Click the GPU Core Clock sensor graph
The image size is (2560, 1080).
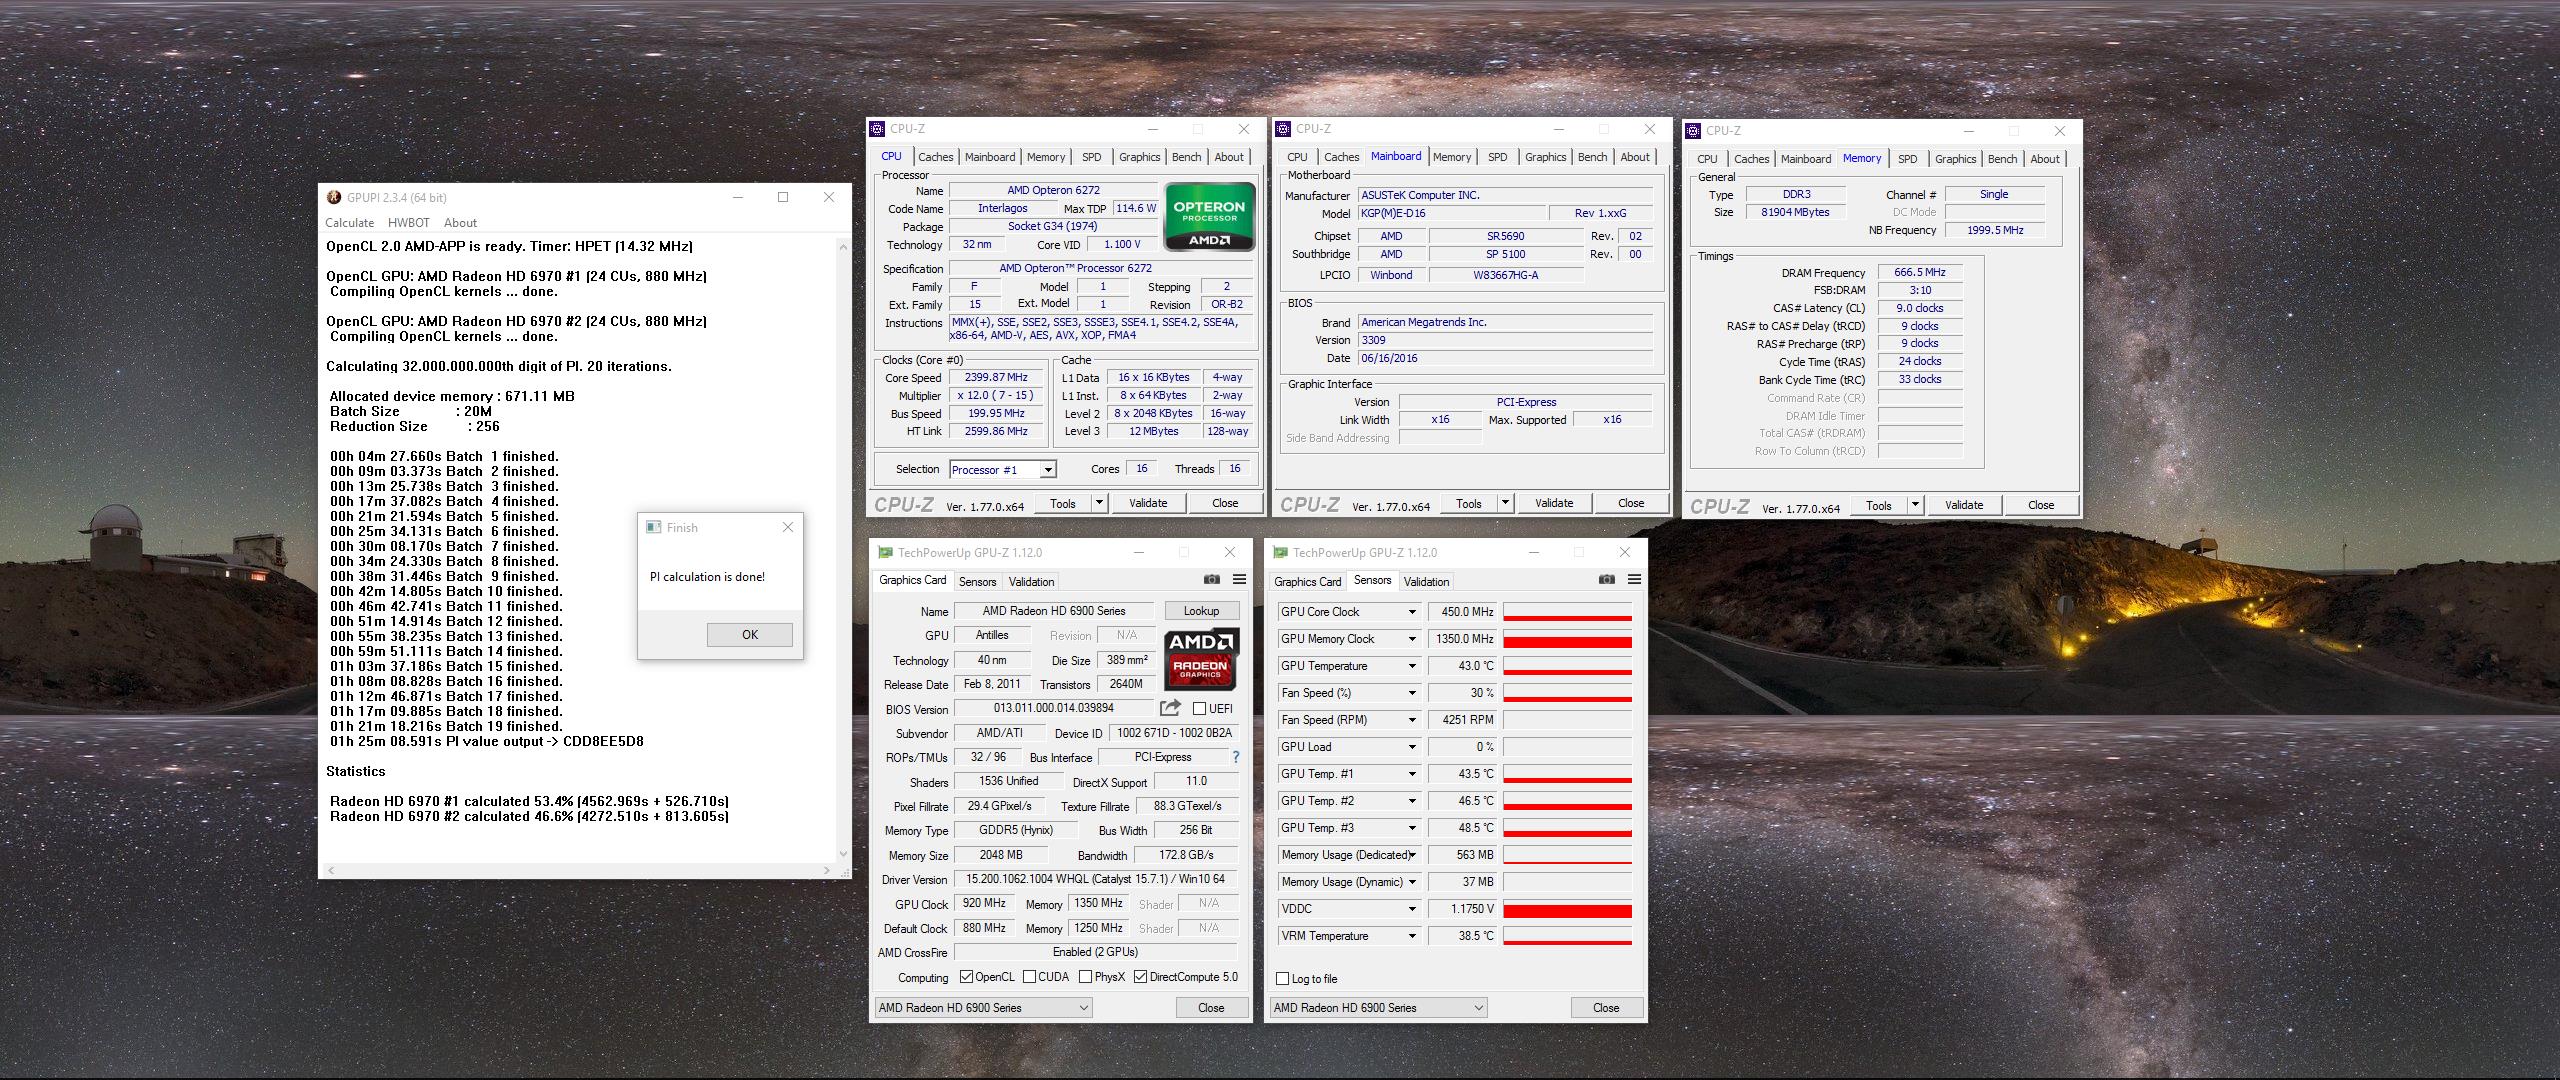click(x=1567, y=612)
